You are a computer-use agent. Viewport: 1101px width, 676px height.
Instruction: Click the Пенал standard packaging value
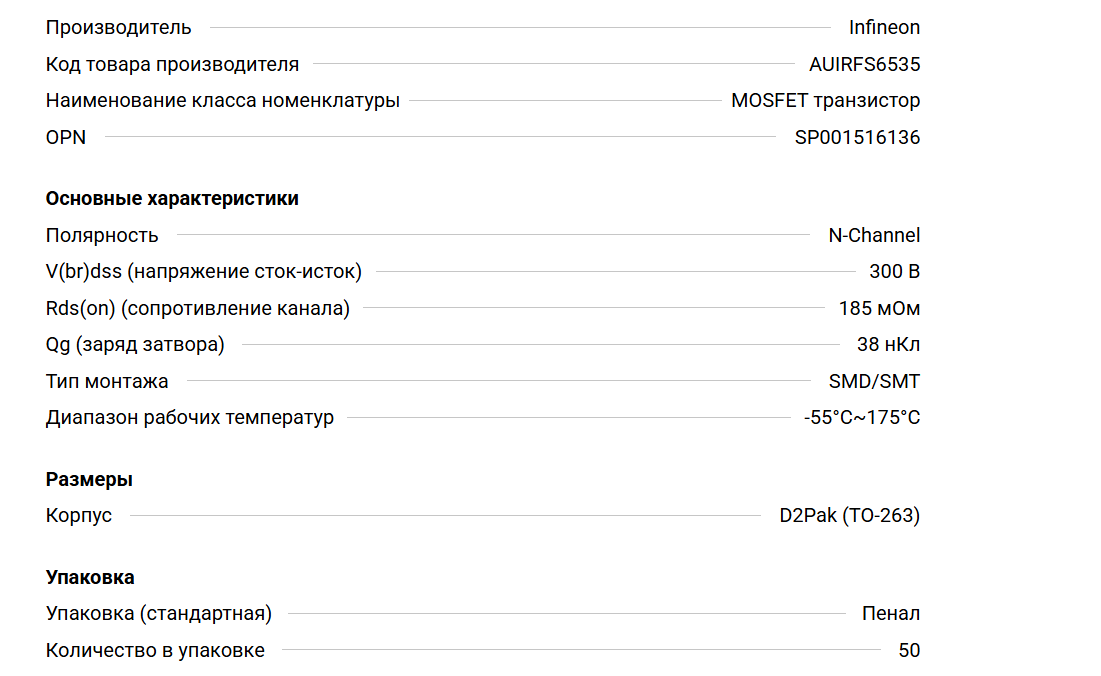click(x=890, y=614)
